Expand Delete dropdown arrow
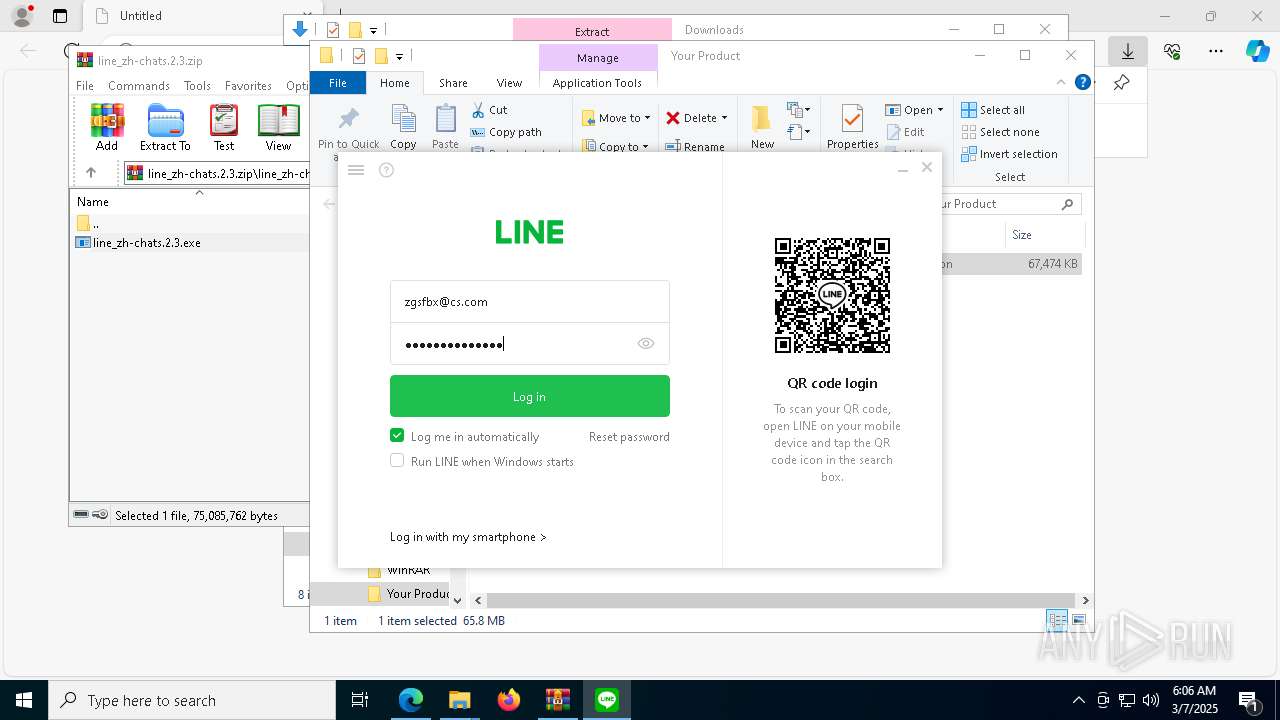1280x720 pixels. point(724,118)
